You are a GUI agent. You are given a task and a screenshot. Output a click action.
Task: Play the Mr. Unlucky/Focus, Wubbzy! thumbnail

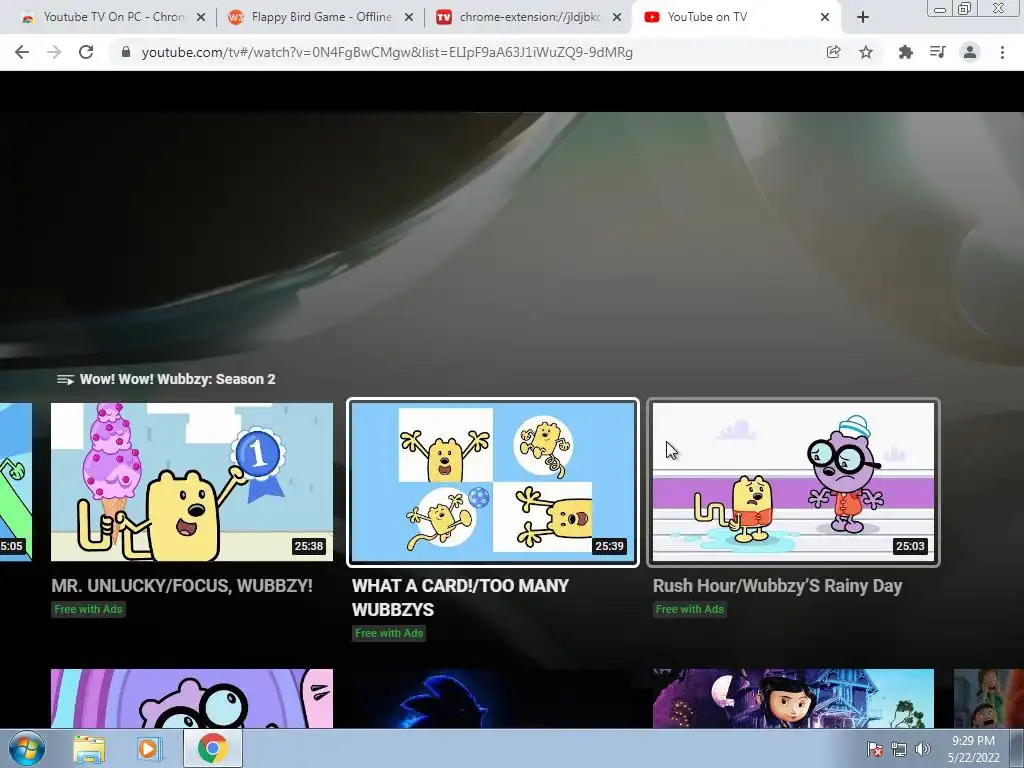pos(192,482)
